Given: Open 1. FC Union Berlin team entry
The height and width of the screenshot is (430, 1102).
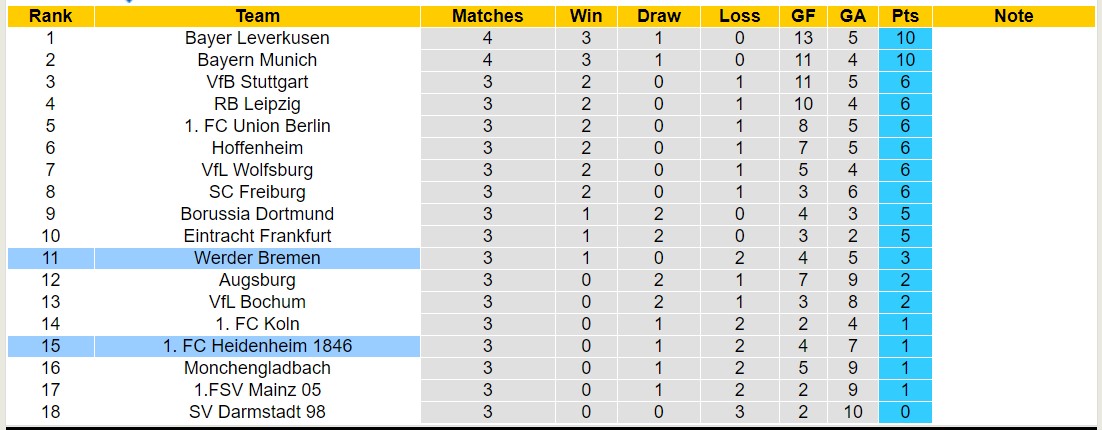Looking at the screenshot, I should click(257, 126).
